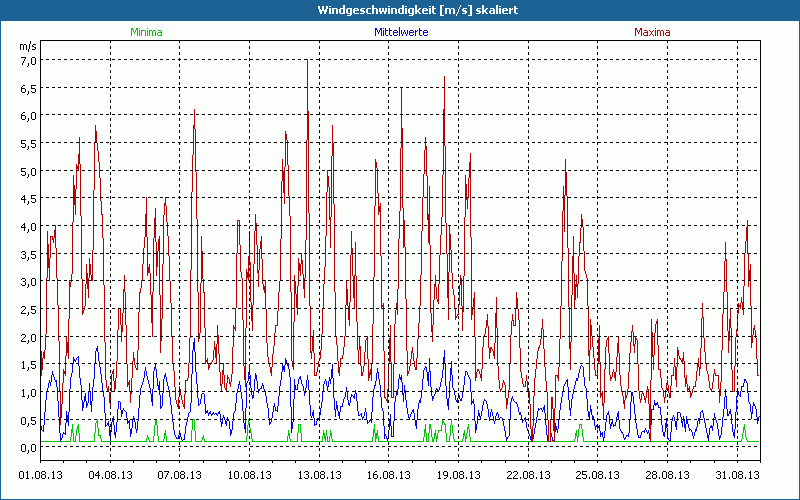Click the m/s unit label
This screenshot has height=500, width=800.
click(27, 46)
